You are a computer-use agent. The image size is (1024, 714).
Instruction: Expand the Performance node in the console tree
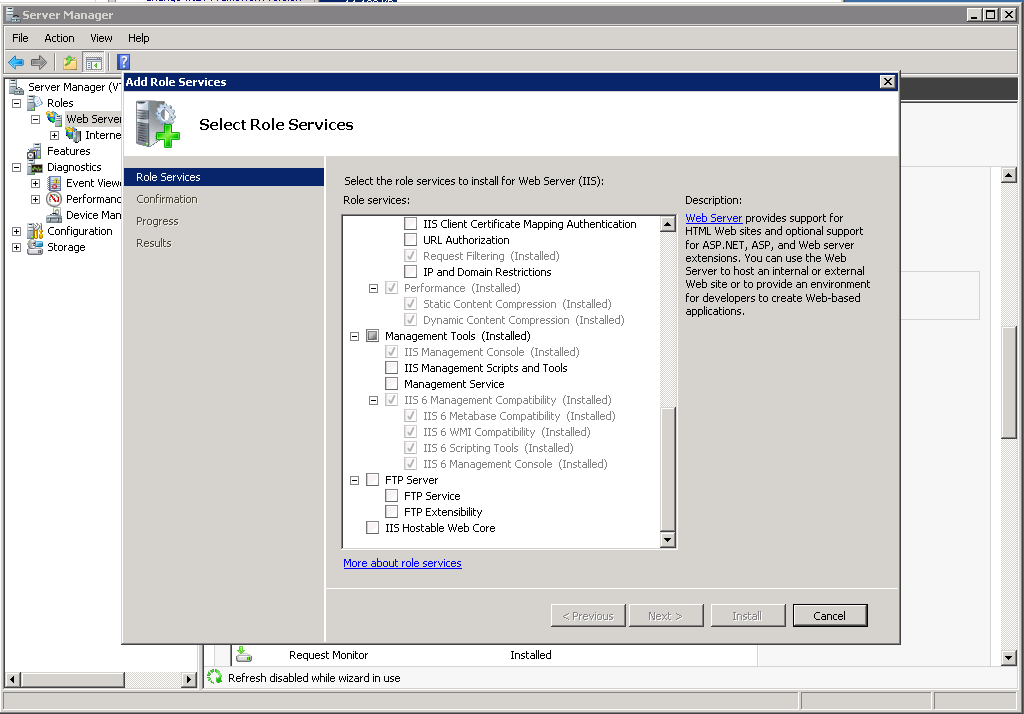pos(35,199)
